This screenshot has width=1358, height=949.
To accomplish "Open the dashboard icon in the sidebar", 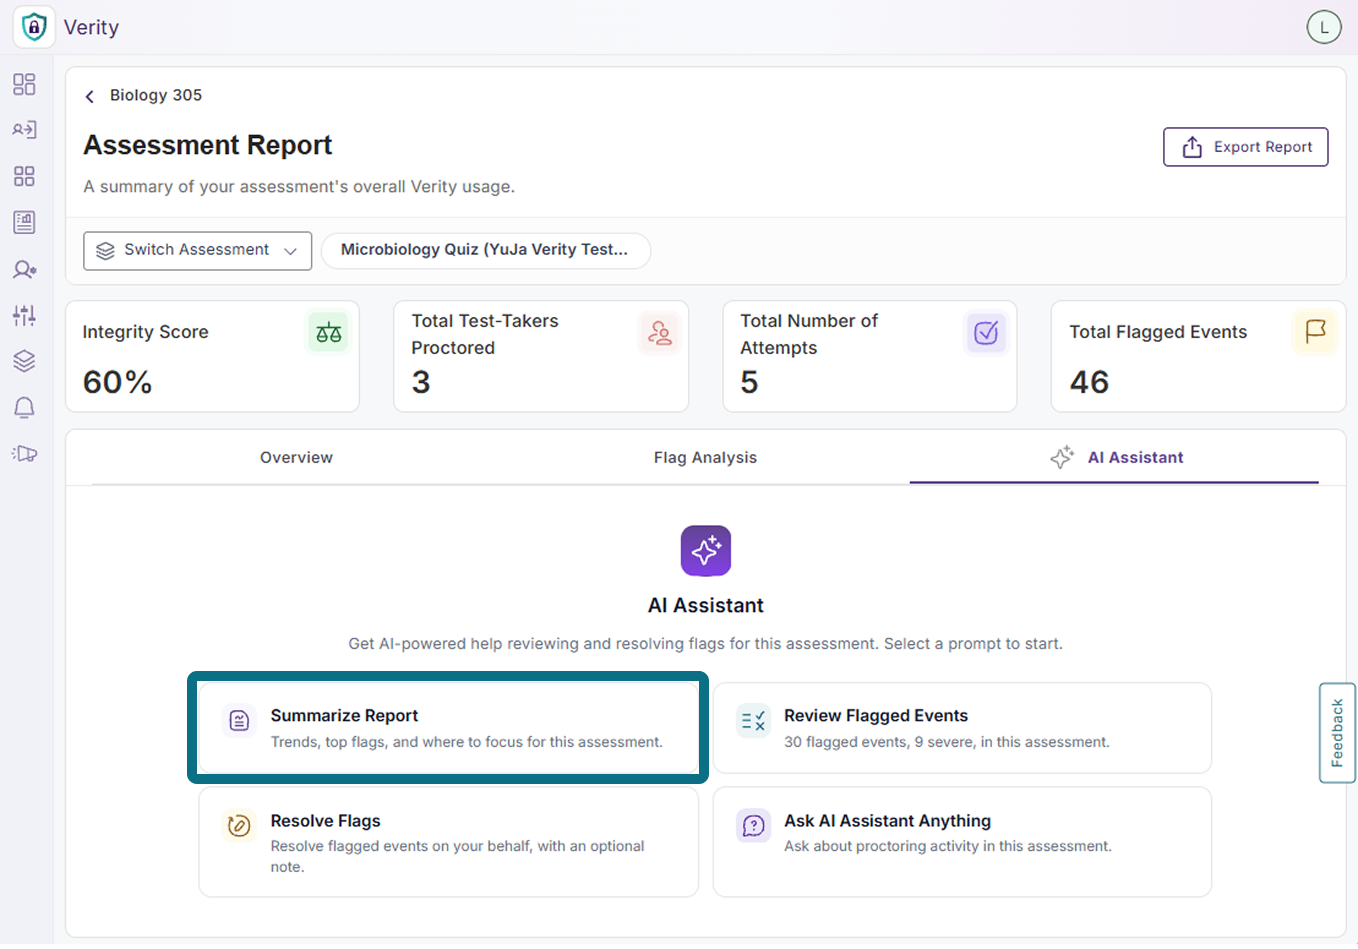I will coord(24,84).
